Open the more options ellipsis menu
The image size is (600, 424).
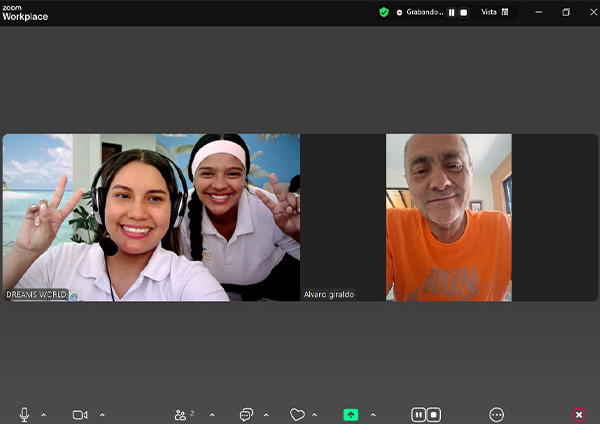(497, 414)
